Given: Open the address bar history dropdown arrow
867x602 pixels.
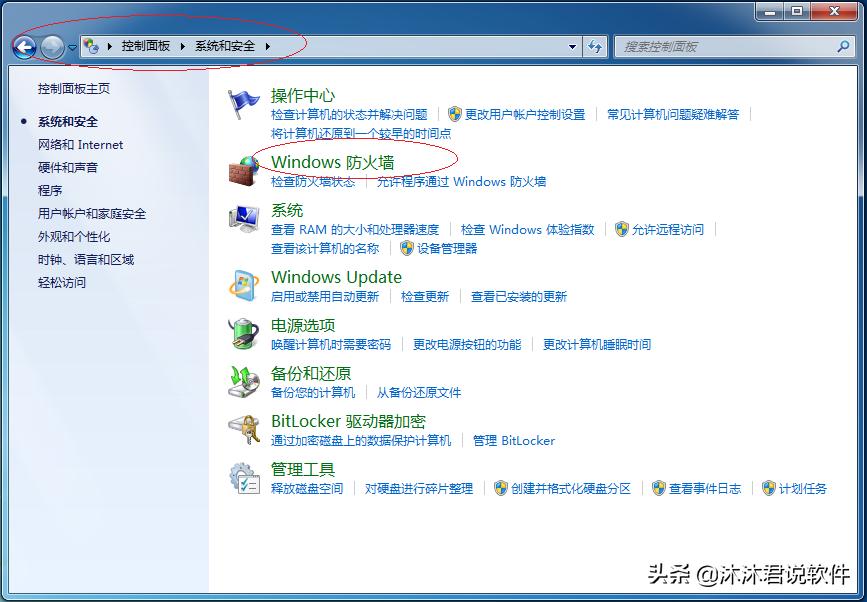Looking at the screenshot, I should tap(571, 46).
